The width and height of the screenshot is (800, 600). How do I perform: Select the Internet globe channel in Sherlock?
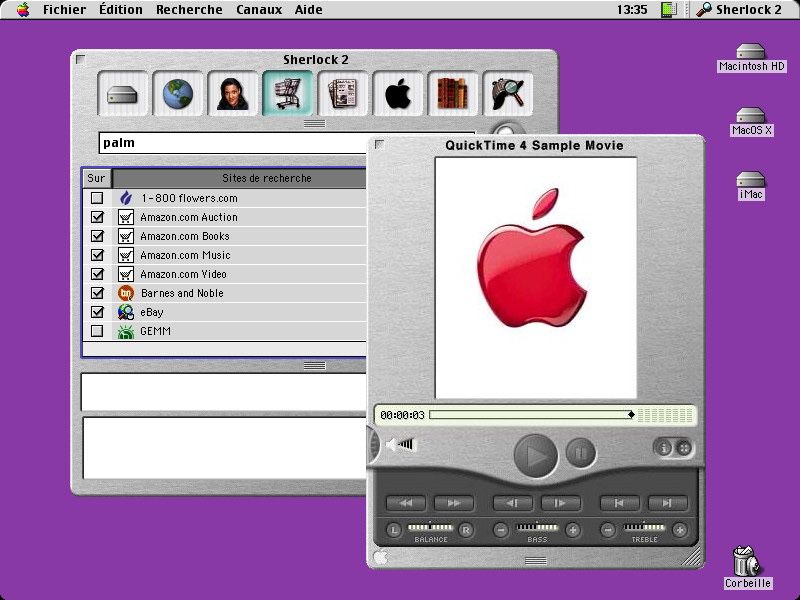[x=178, y=94]
